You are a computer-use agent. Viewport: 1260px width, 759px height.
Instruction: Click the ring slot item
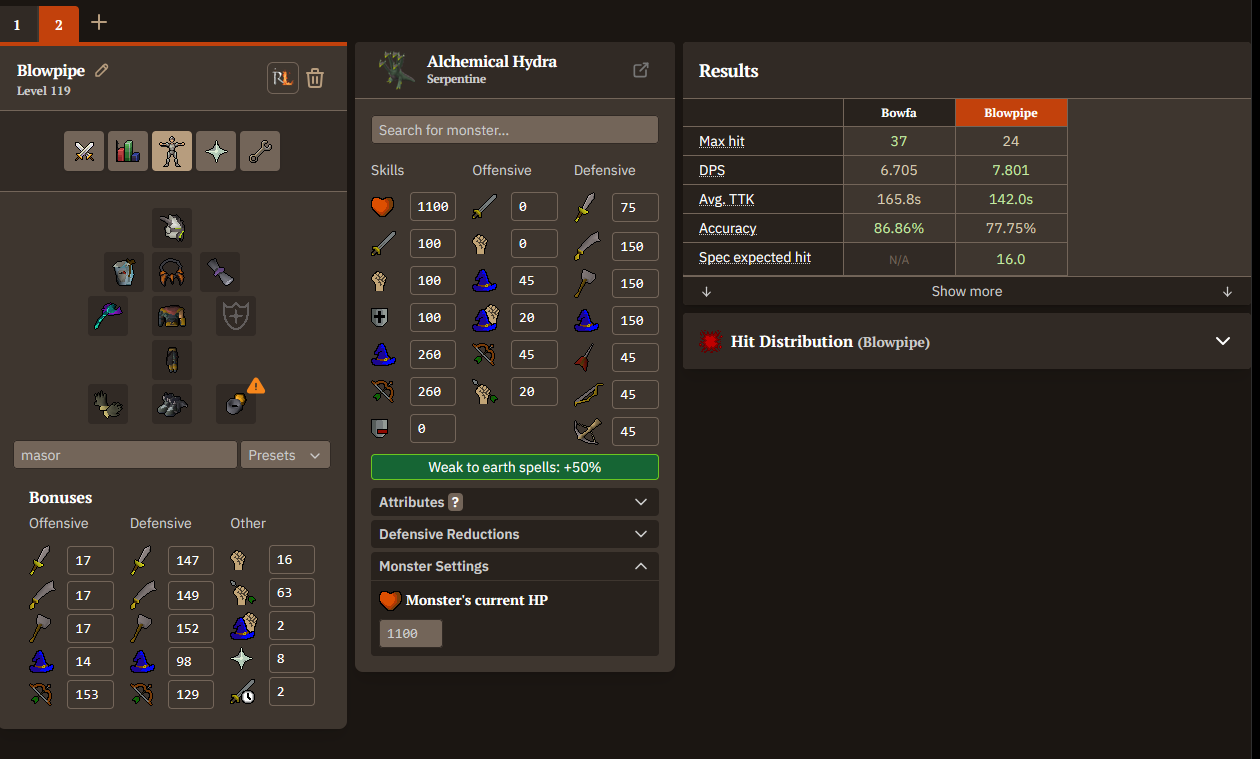tap(236, 404)
